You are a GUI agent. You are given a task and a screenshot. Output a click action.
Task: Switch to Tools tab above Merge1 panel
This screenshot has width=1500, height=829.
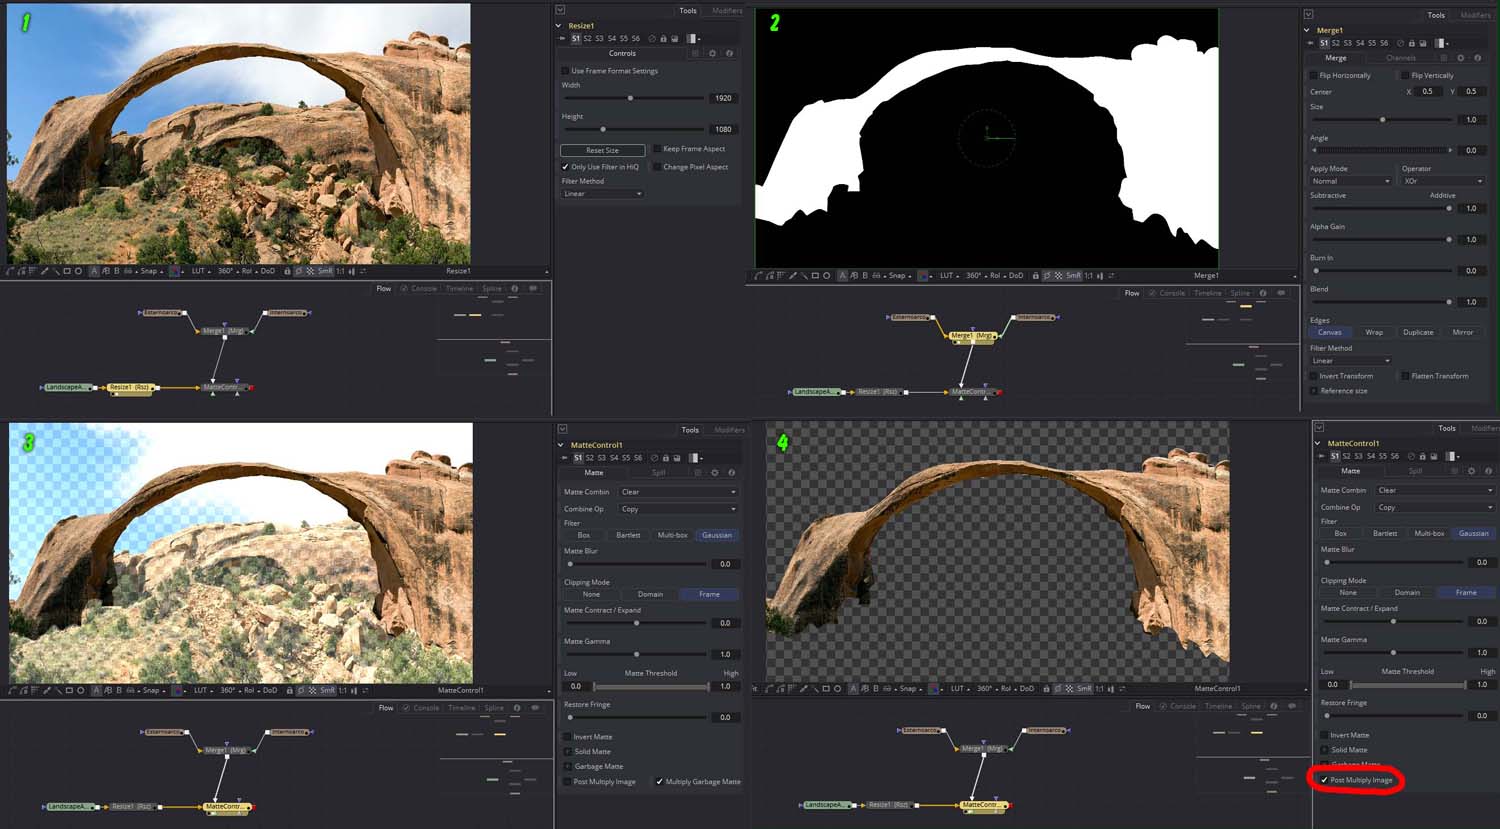[1436, 15]
